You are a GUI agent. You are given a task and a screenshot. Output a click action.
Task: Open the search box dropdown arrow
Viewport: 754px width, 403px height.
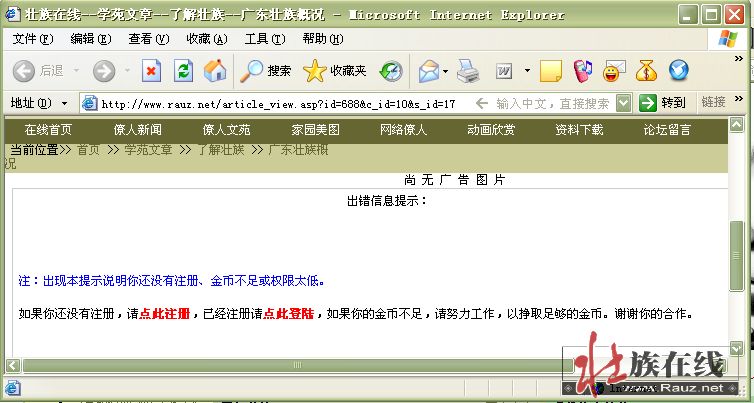[624, 103]
